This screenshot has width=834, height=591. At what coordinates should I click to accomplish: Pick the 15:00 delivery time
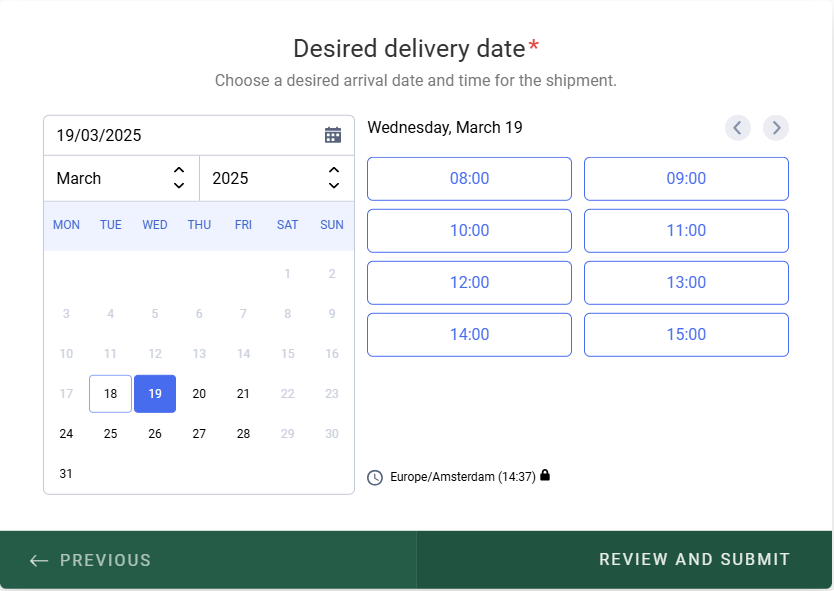click(686, 335)
